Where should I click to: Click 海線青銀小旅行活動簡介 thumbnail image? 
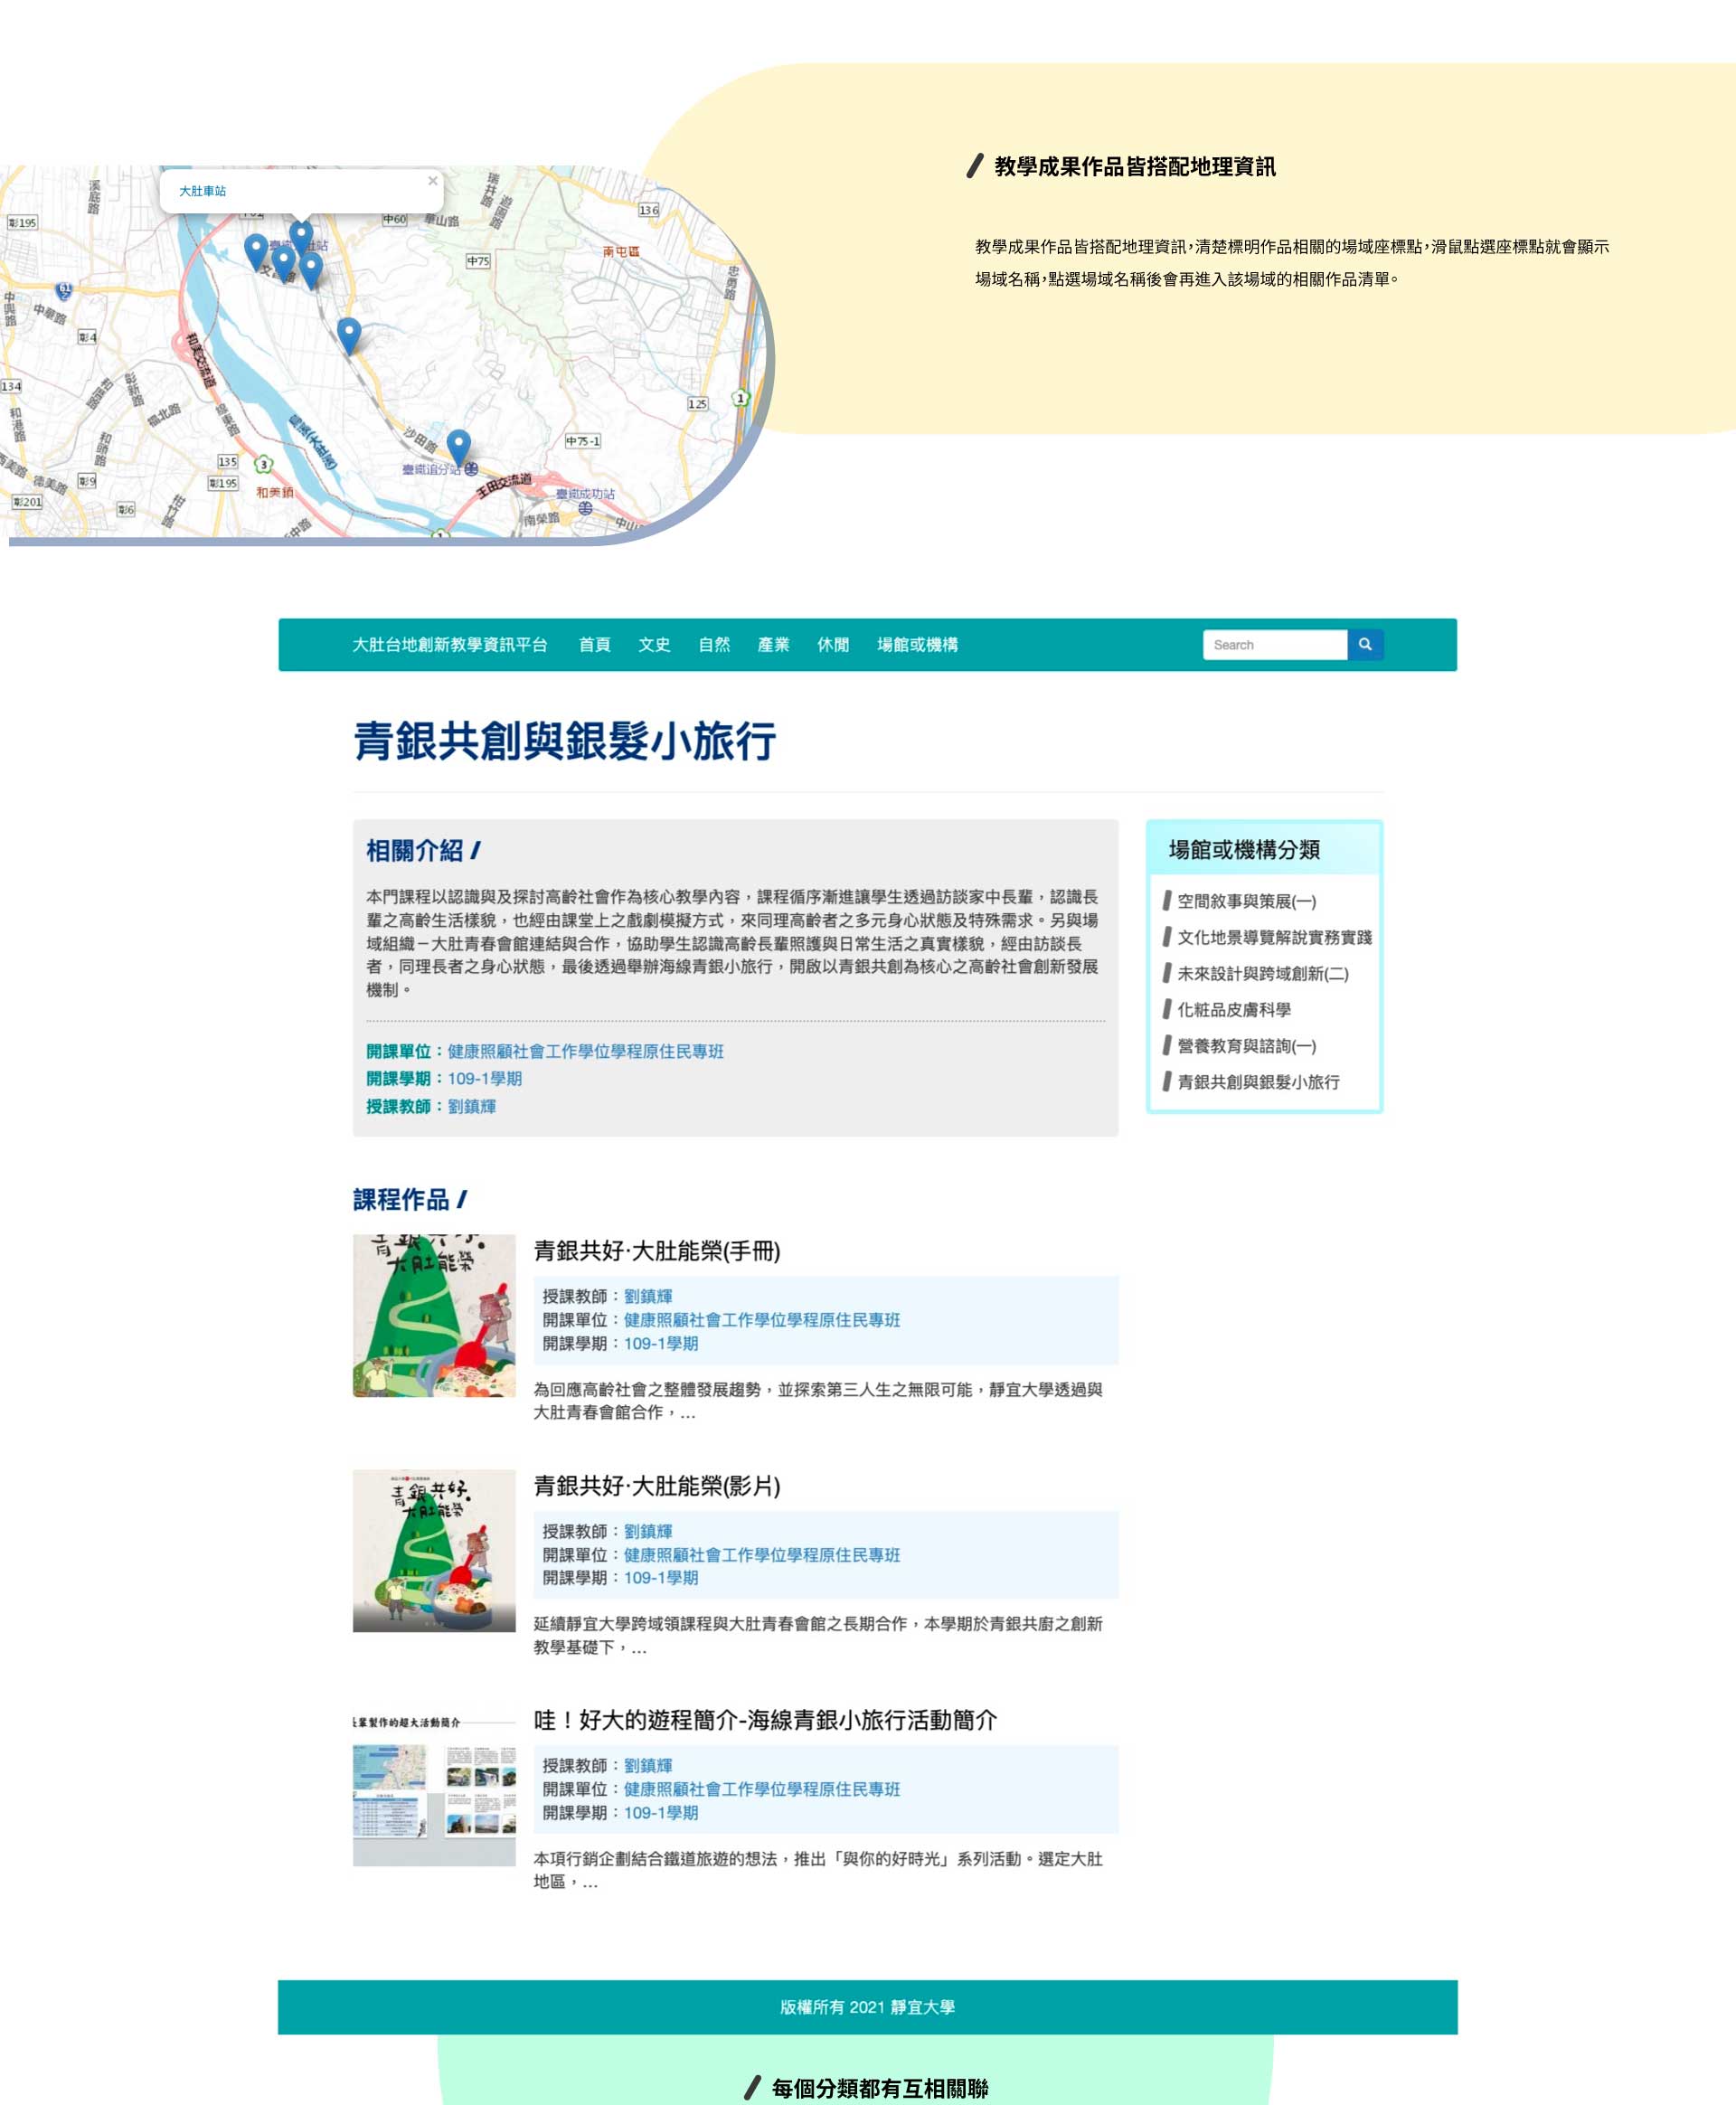pyautogui.click(x=434, y=1785)
